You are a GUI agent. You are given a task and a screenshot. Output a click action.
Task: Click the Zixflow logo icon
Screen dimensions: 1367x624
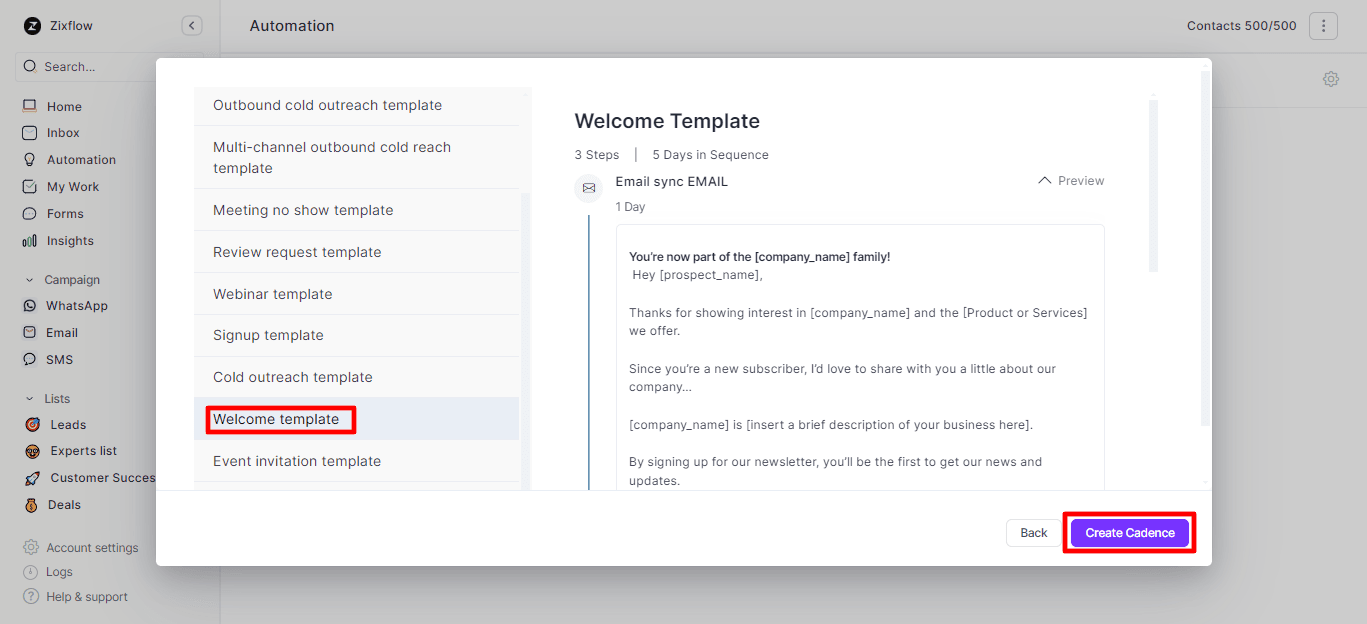point(32,26)
